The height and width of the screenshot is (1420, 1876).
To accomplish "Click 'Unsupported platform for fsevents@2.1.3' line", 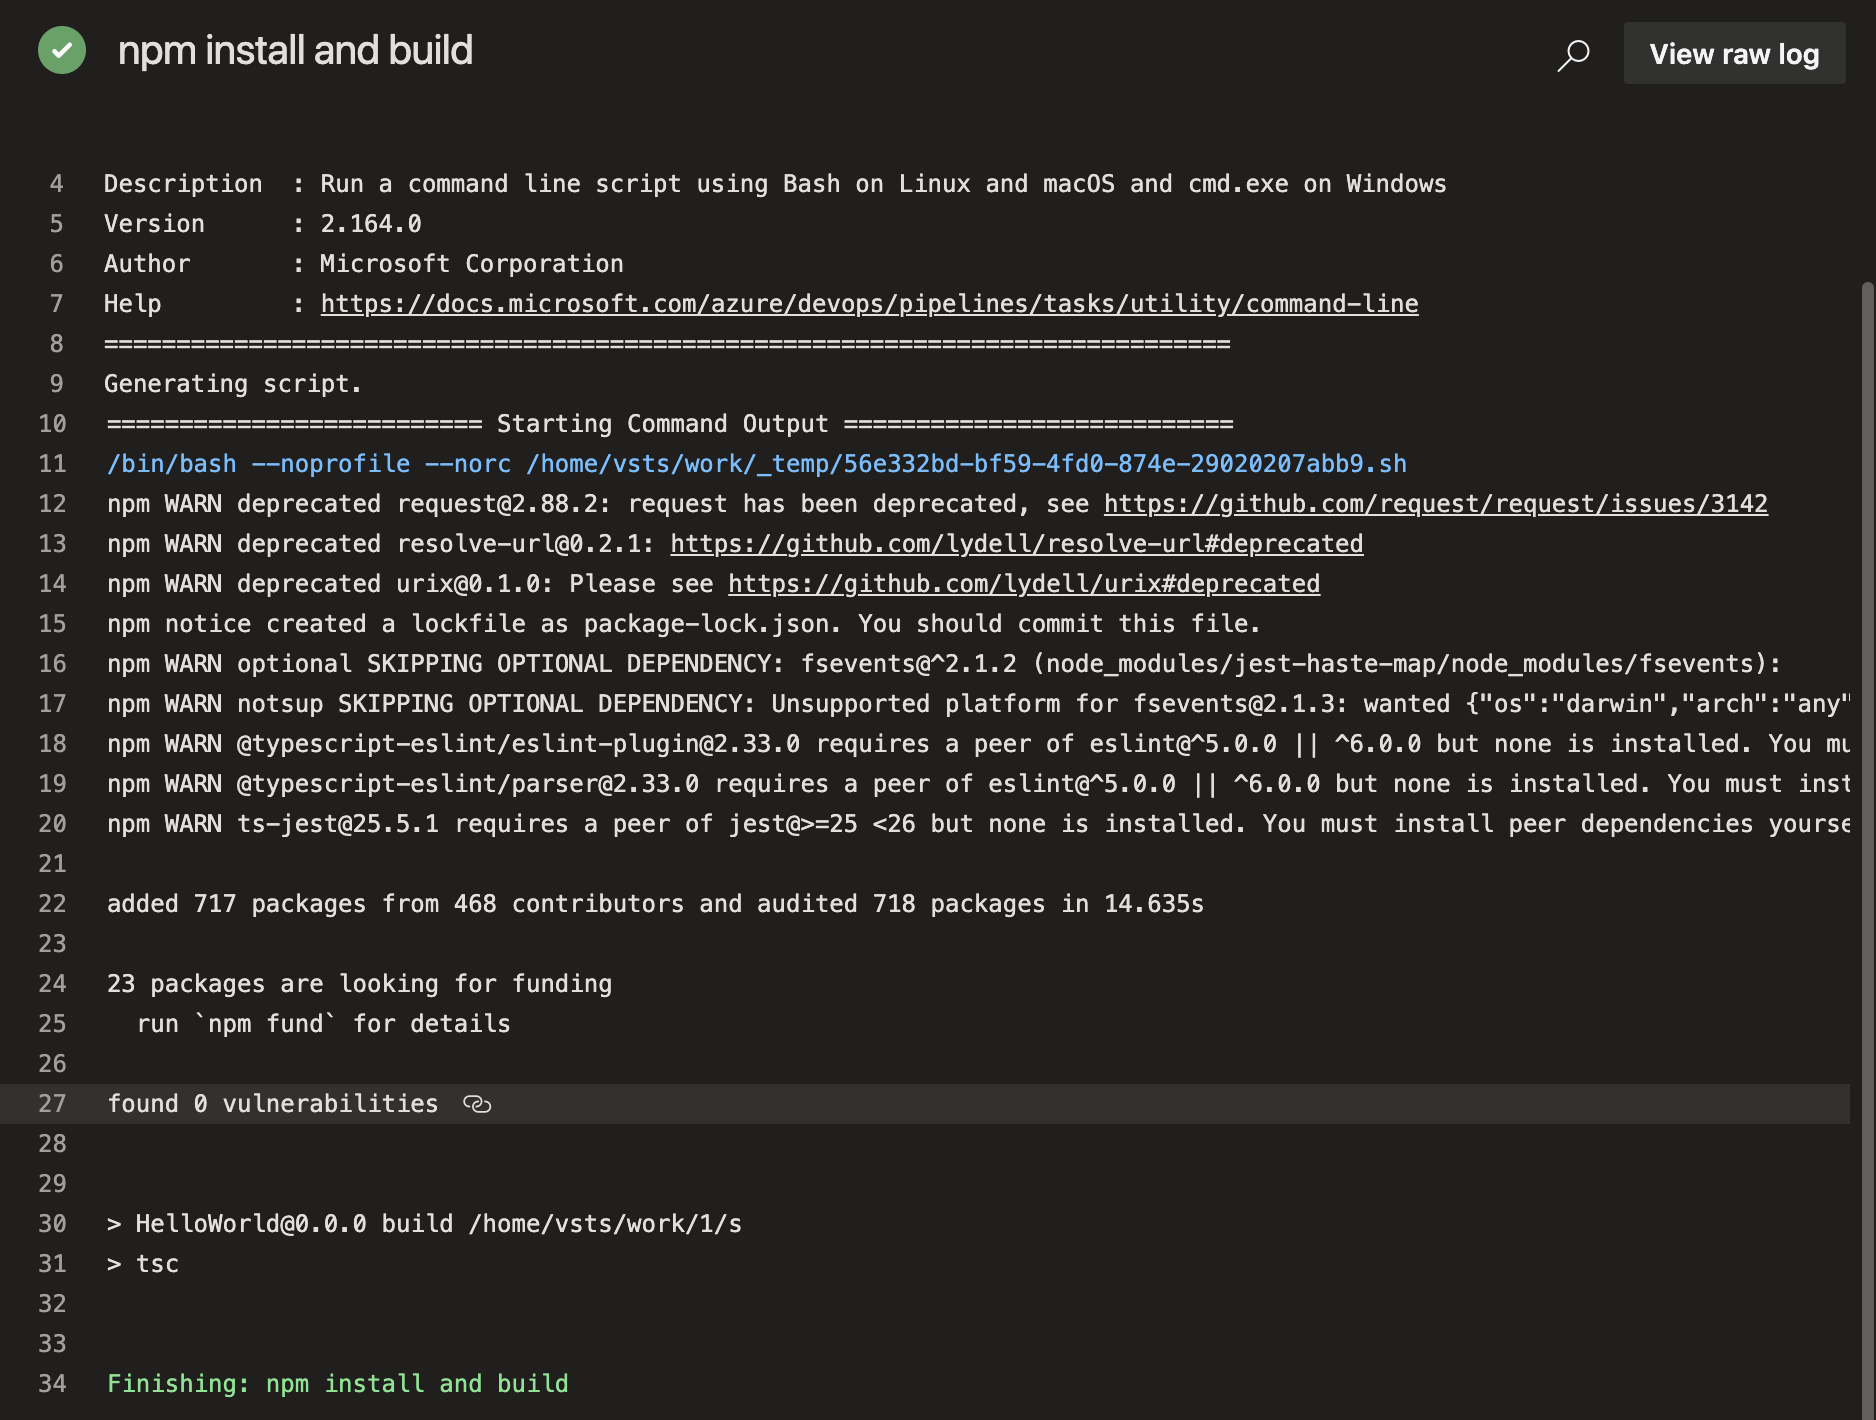I will pyautogui.click(x=978, y=704).
